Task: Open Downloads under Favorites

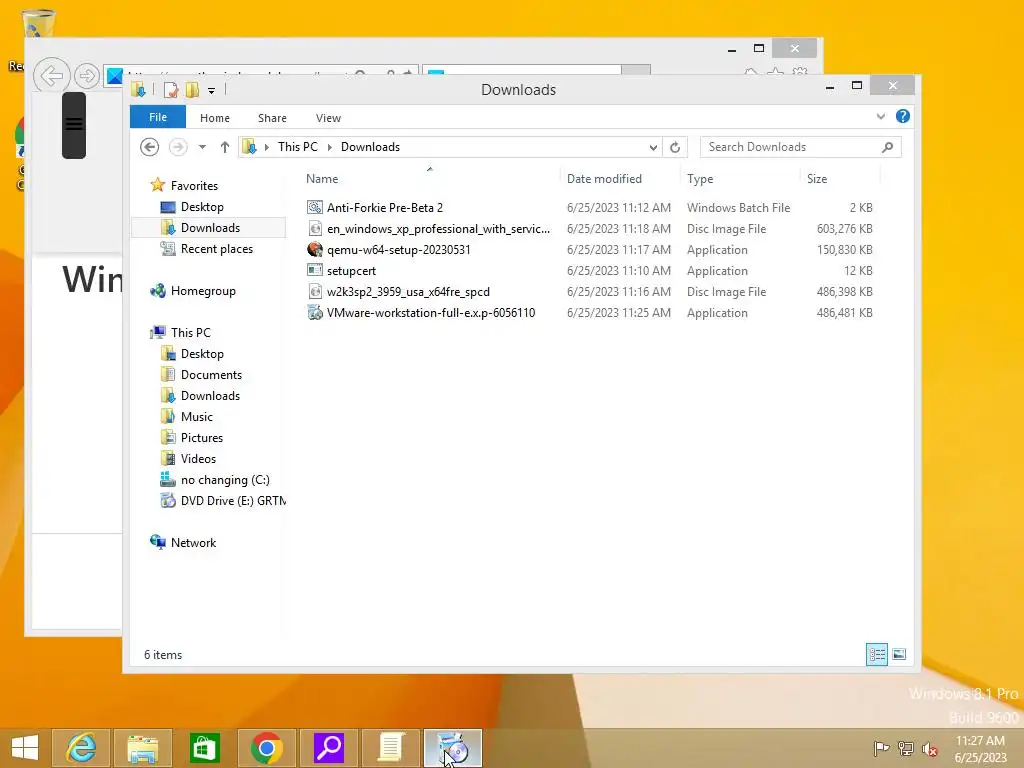Action: pyautogui.click(x=210, y=228)
